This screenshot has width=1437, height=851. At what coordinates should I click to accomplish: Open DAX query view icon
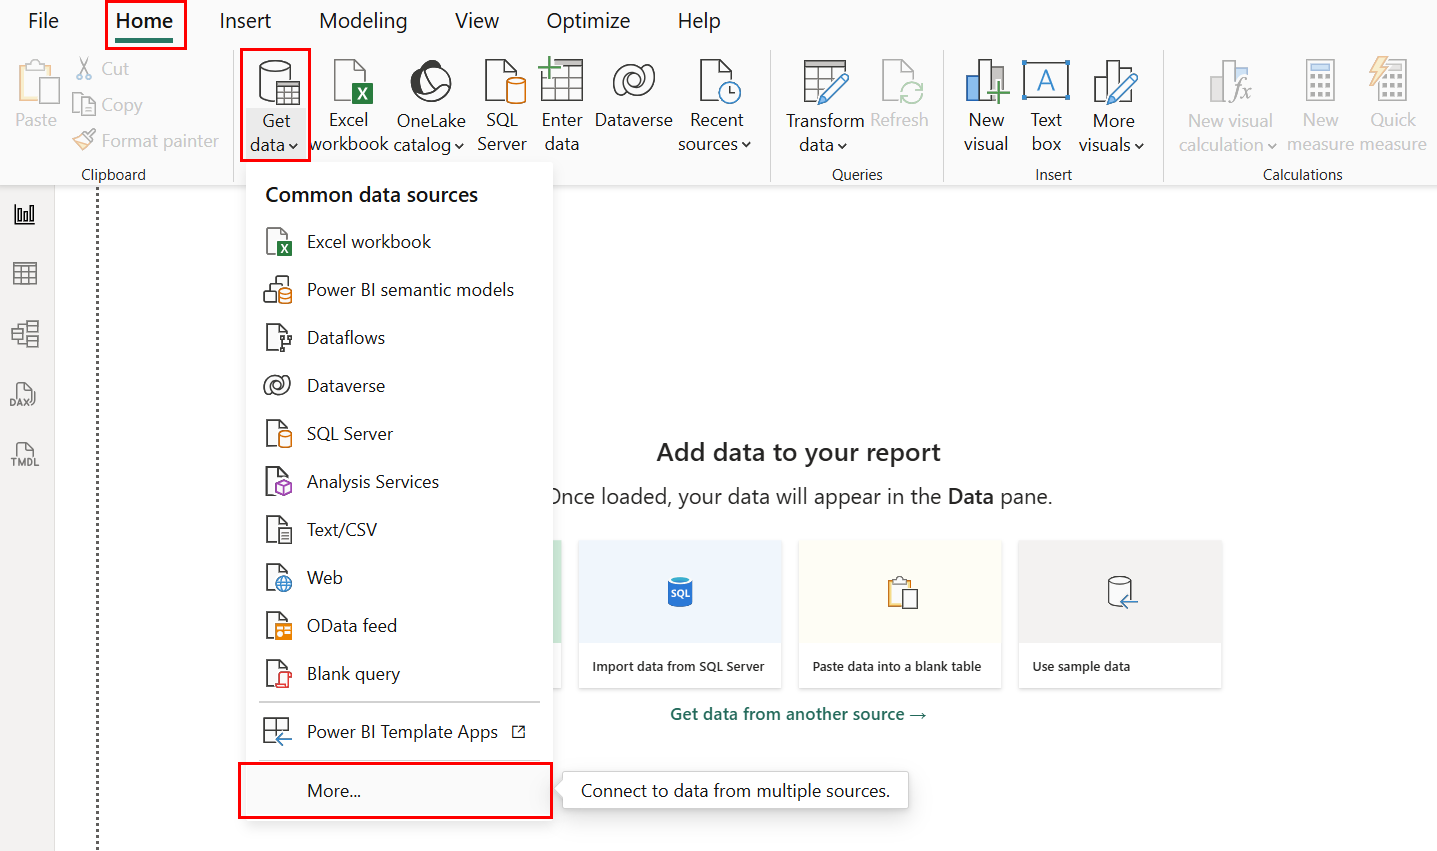(x=24, y=394)
